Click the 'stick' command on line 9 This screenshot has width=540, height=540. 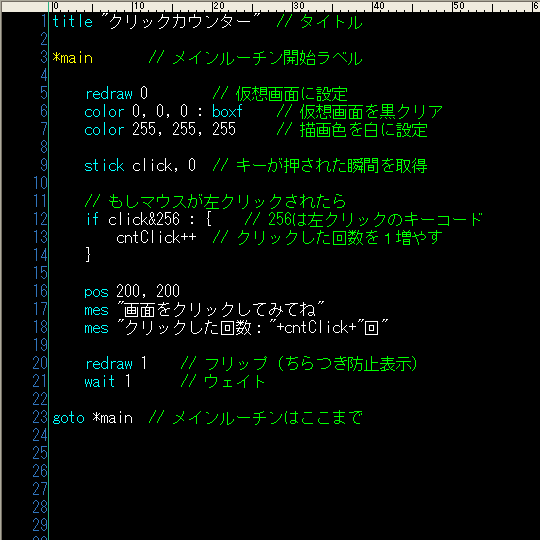coord(104,165)
